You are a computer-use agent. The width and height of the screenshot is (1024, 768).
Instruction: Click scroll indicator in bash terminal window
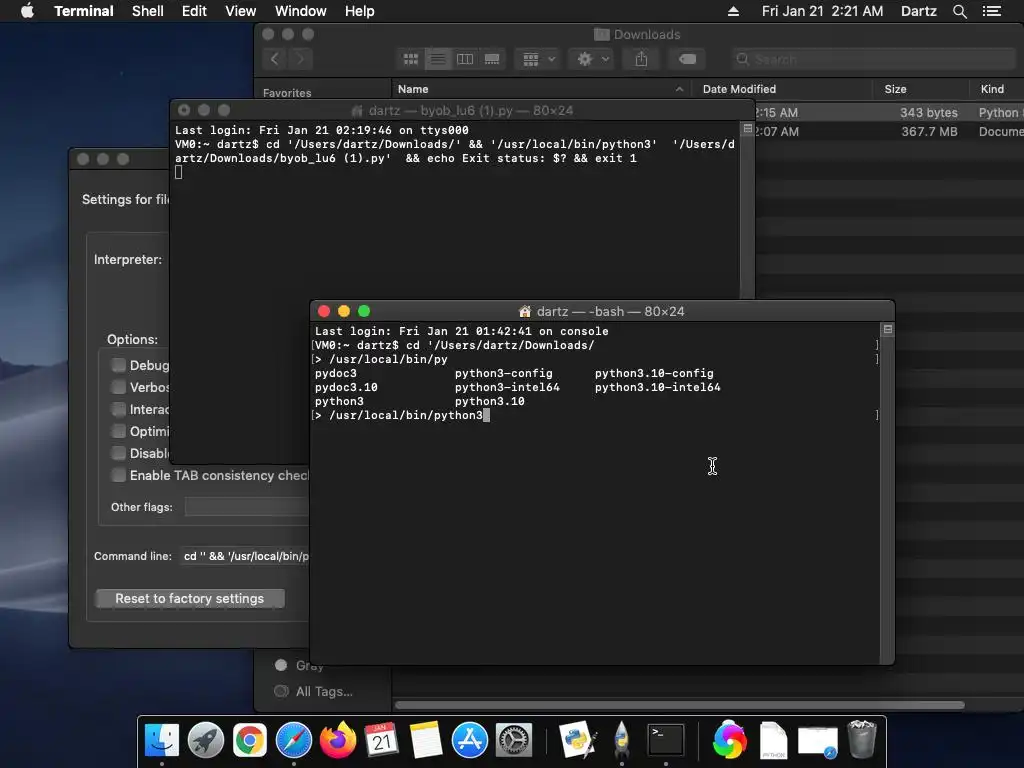[x=888, y=329]
